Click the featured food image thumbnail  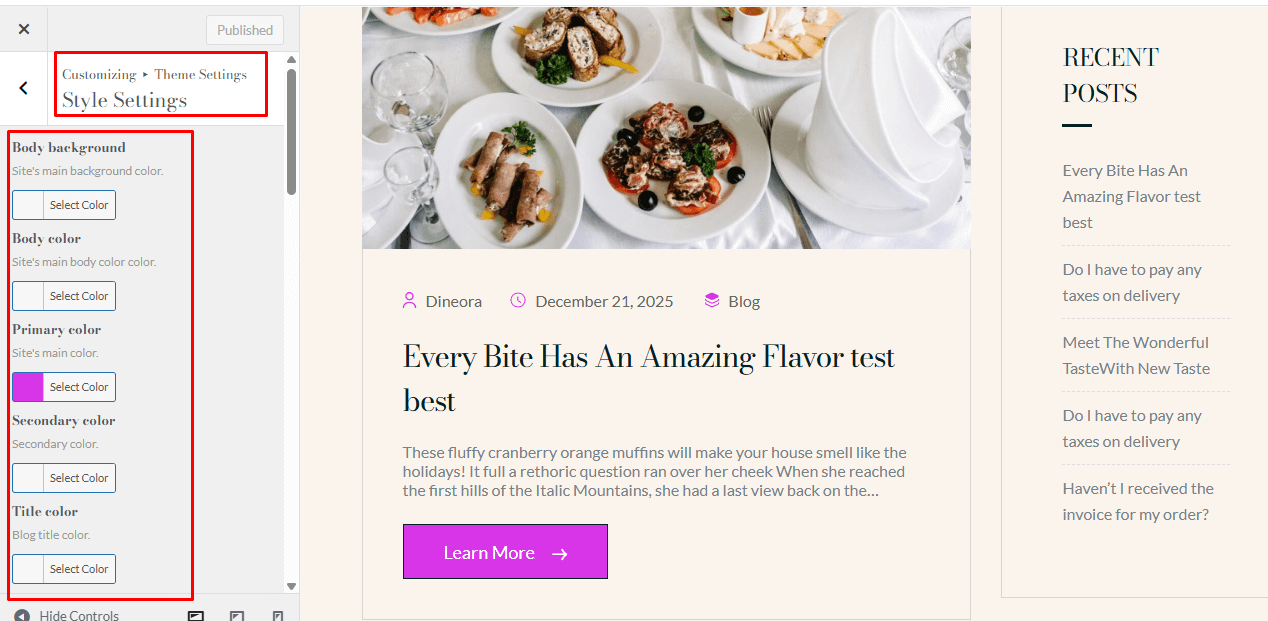(666, 128)
